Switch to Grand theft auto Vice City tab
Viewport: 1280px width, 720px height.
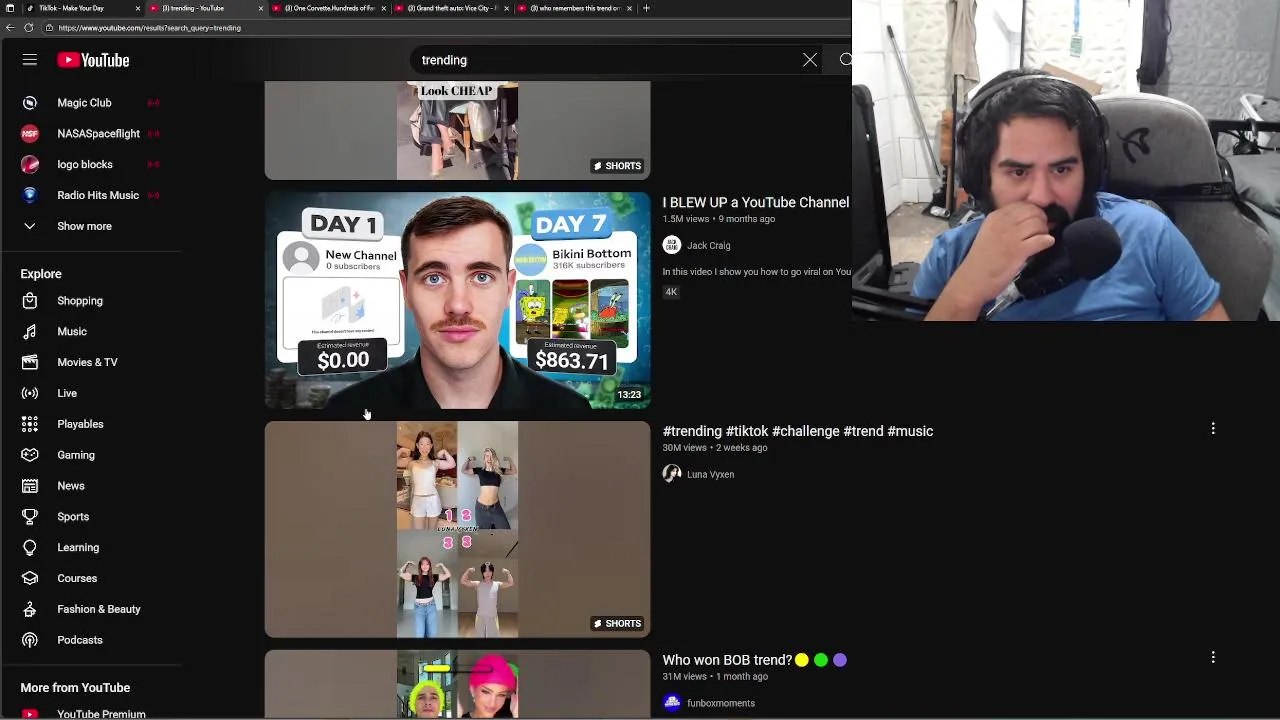point(450,8)
